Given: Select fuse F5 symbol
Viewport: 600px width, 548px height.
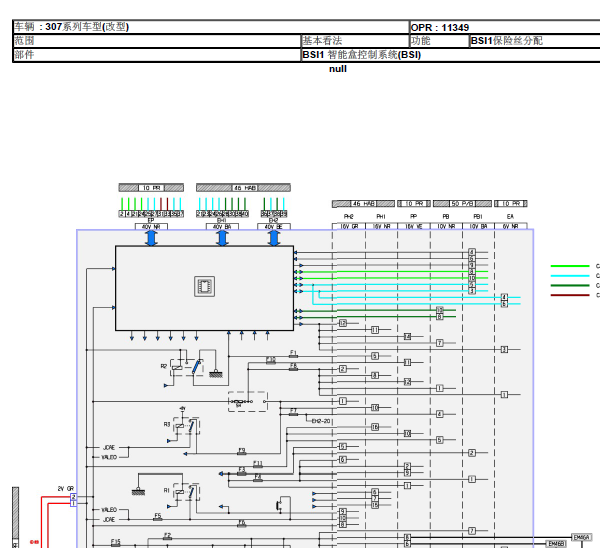Looking at the screenshot, I should [158, 517].
